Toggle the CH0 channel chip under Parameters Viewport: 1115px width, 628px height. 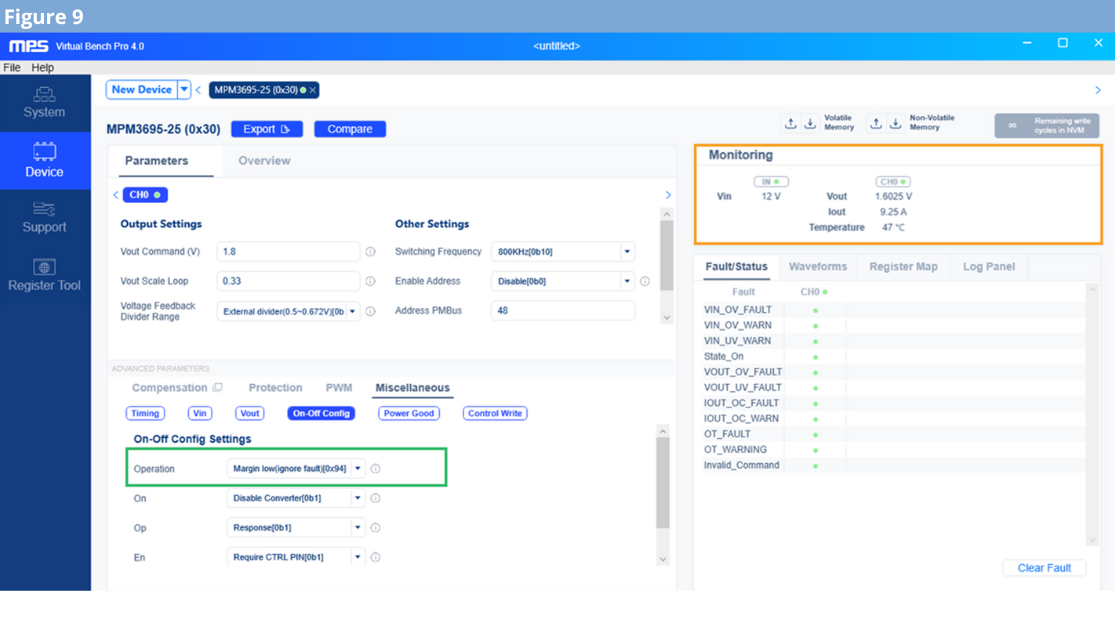[x=145, y=195]
